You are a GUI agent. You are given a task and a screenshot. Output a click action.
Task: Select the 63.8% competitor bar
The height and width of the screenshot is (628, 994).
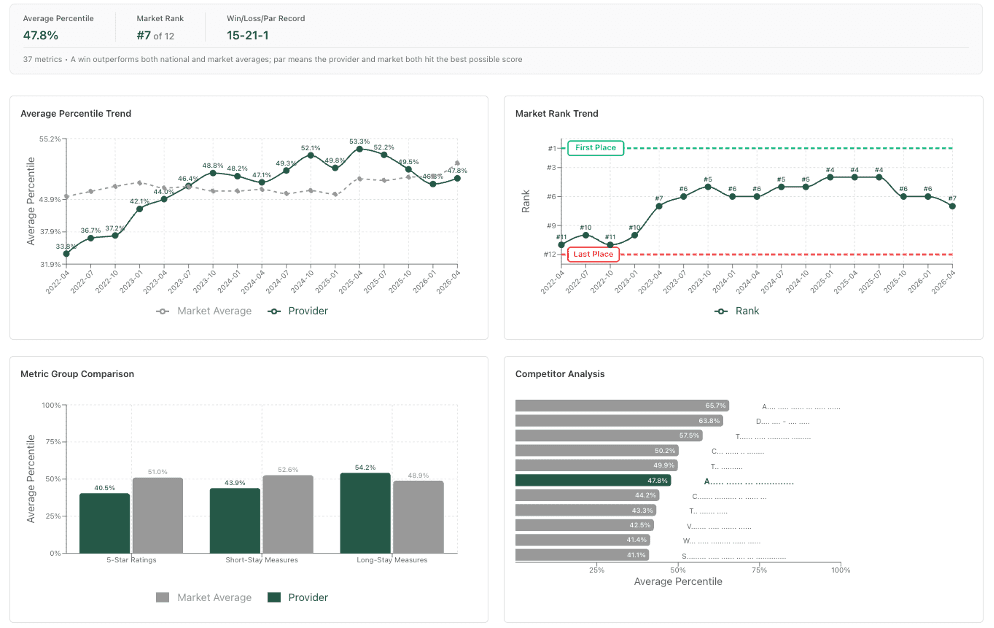[x=619, y=421]
